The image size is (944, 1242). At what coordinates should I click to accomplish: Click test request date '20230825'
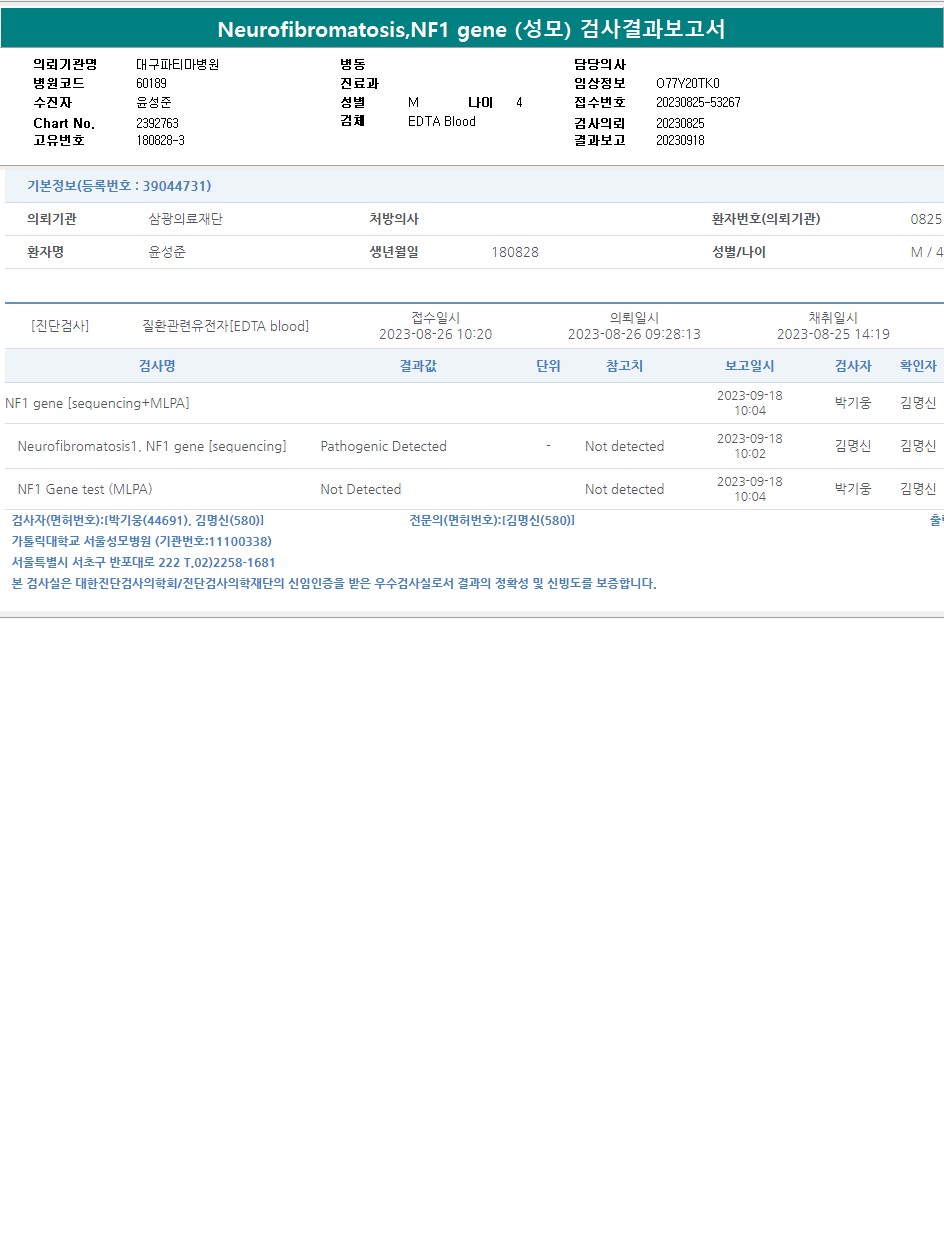click(680, 123)
